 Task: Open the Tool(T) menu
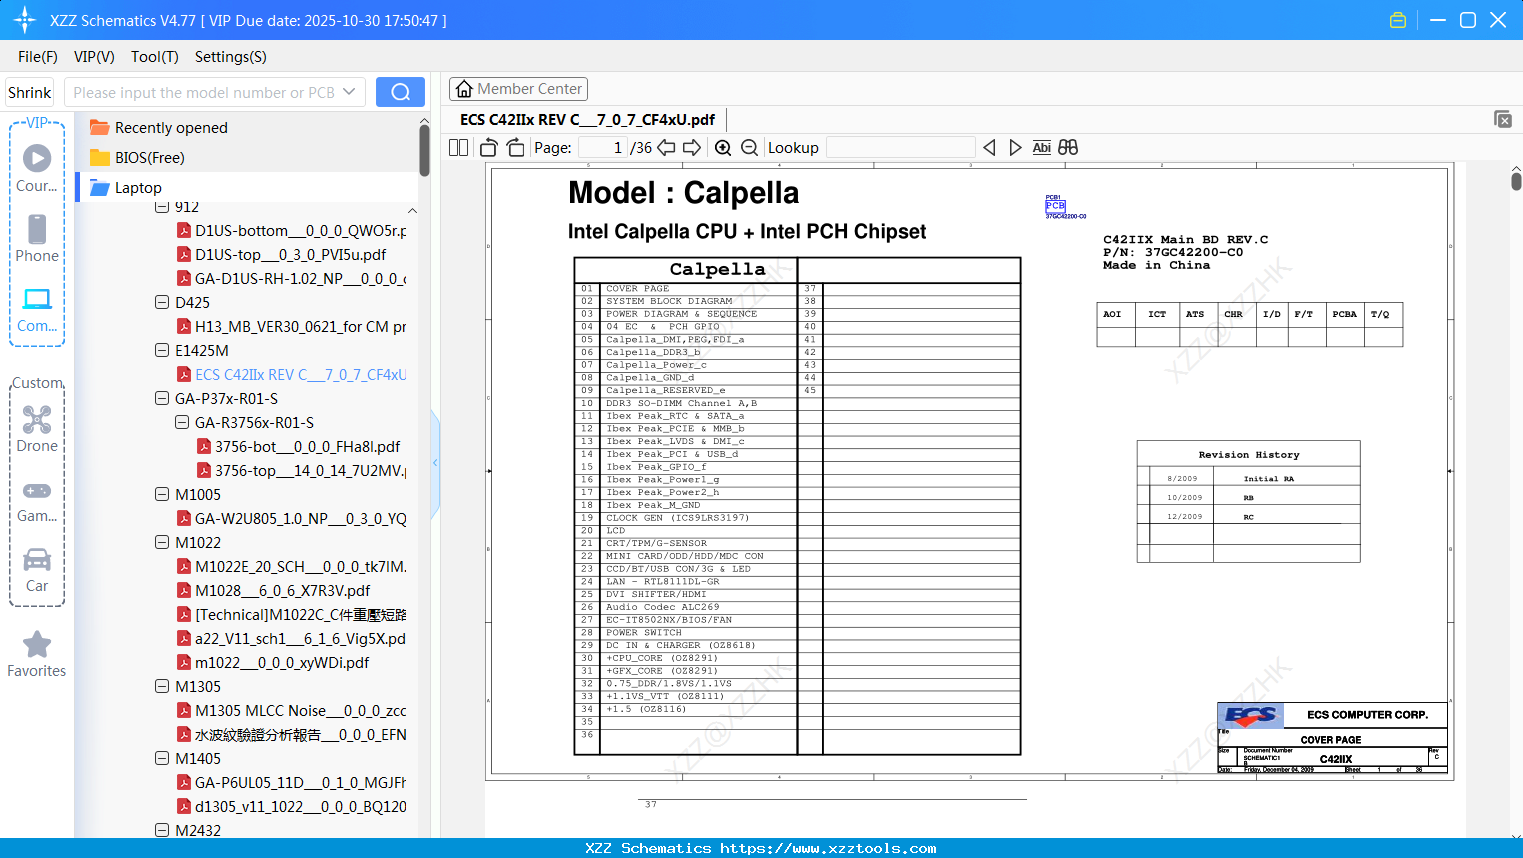coord(155,57)
